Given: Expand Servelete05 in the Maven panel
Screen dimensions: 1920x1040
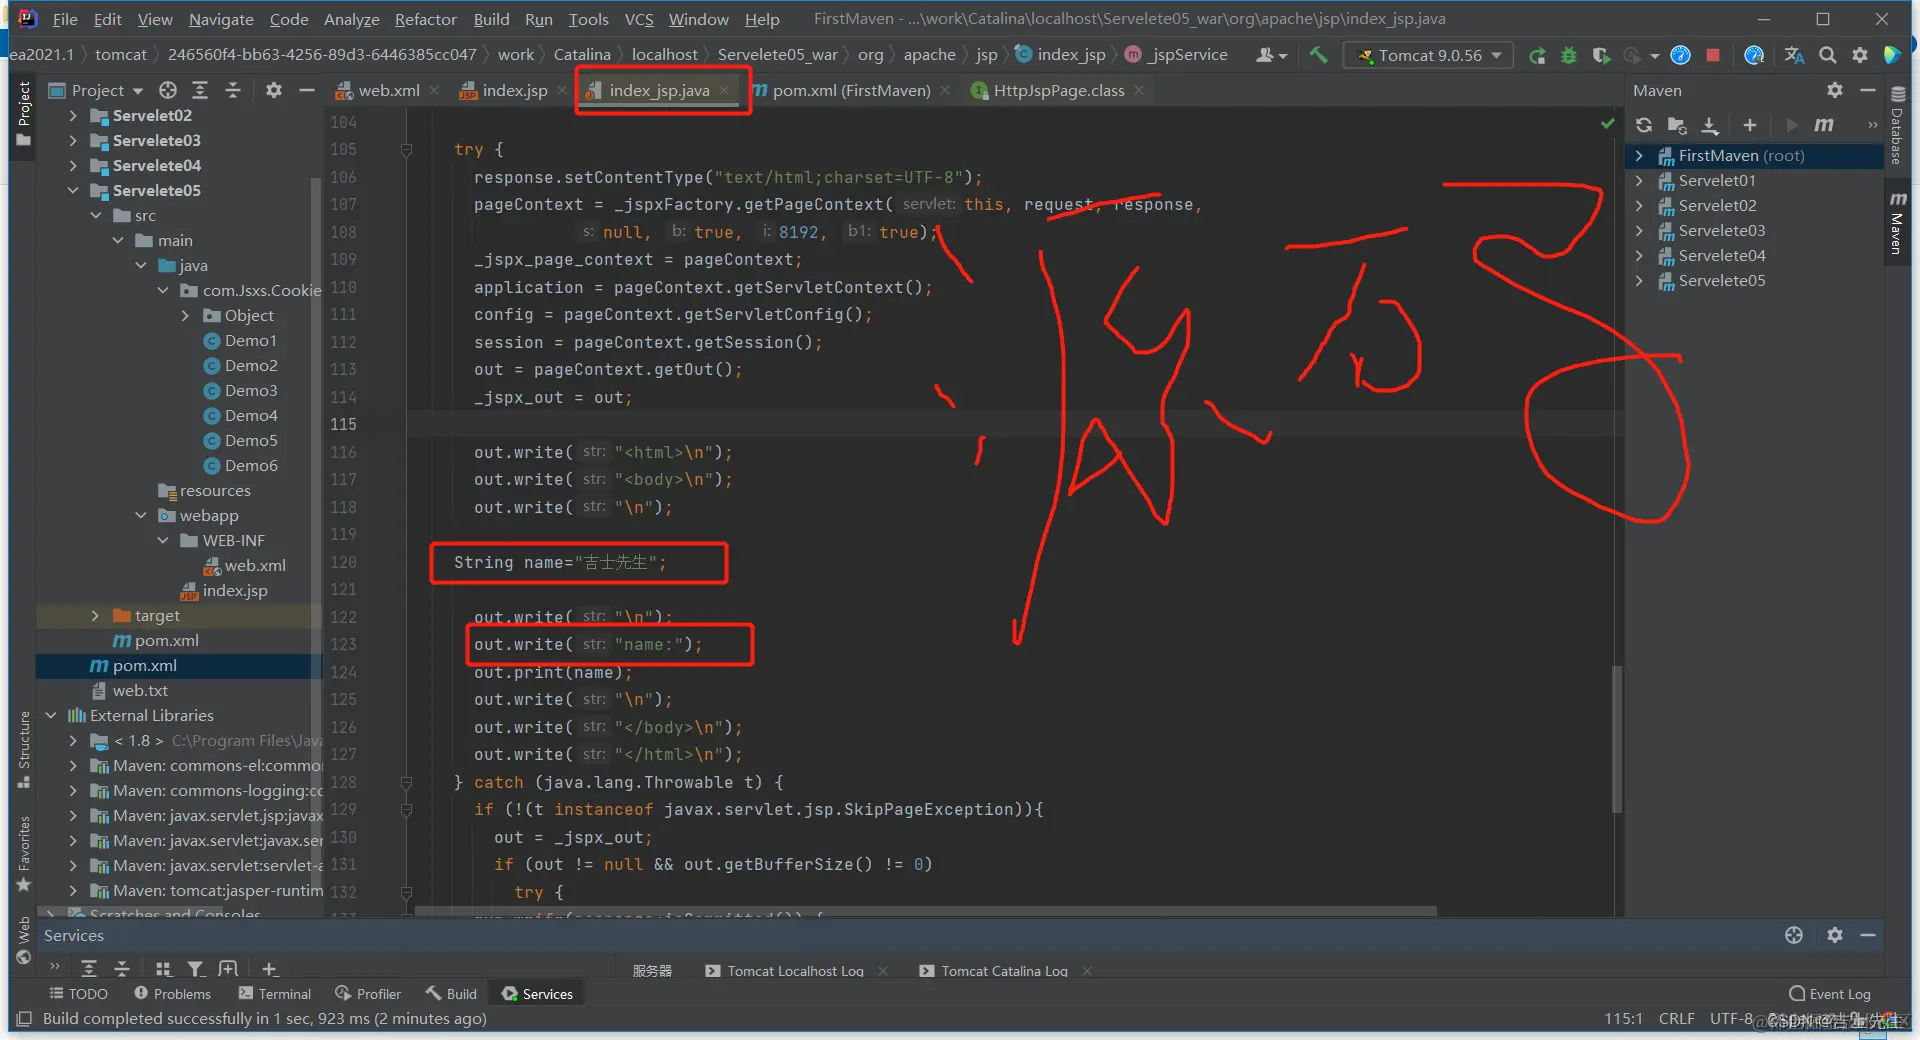Looking at the screenshot, I should click(1639, 281).
